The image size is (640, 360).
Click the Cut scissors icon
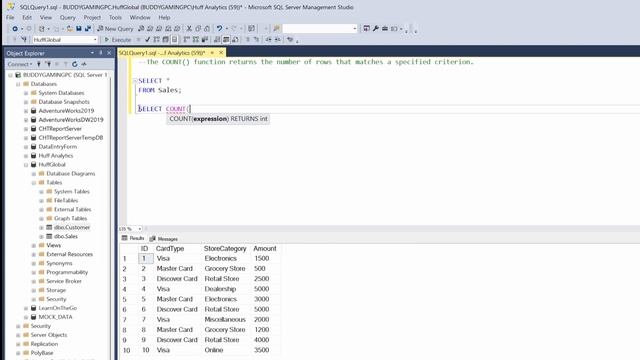click(189, 29)
